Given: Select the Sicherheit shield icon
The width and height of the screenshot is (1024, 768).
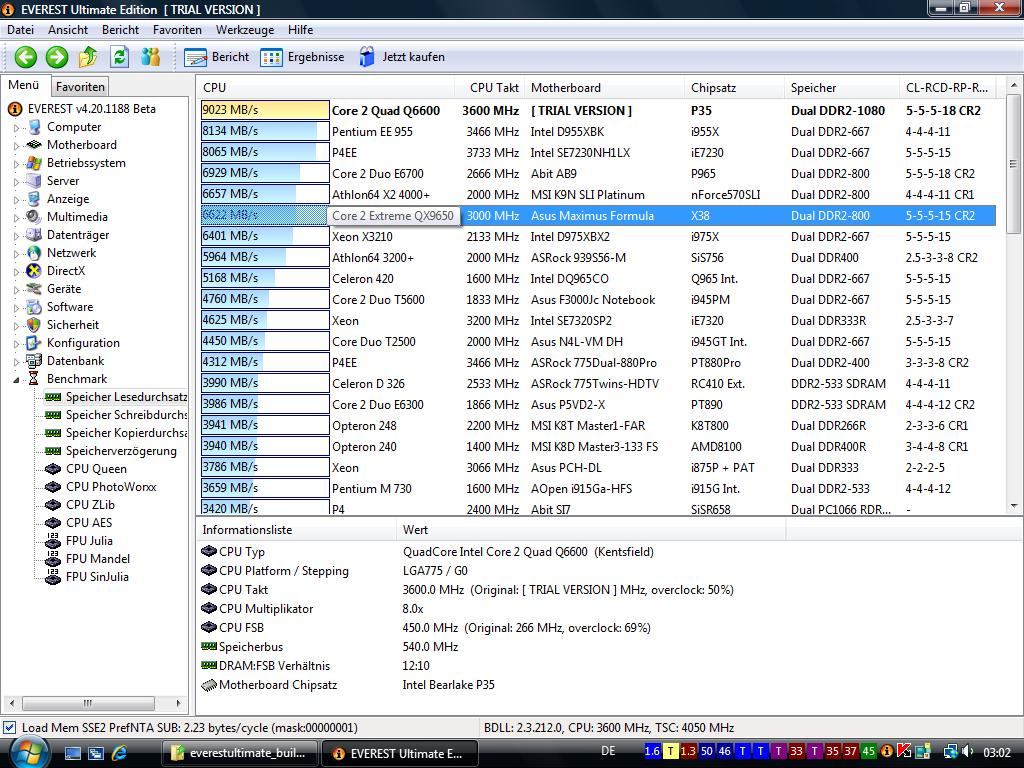Looking at the screenshot, I should click(34, 325).
